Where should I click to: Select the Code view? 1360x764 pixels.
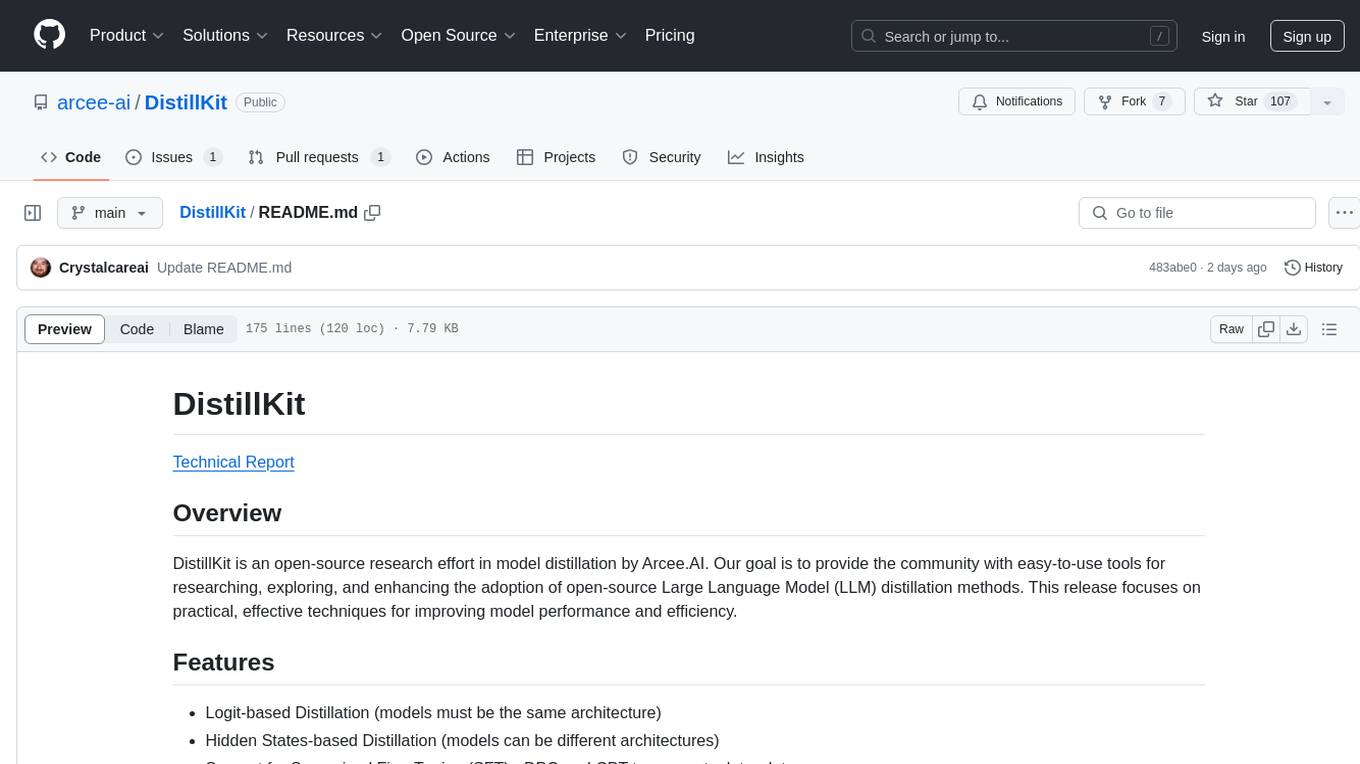tap(137, 329)
